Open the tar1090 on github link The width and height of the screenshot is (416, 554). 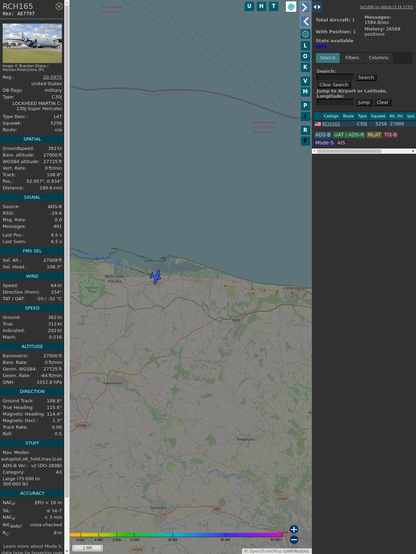(x=386, y=7)
